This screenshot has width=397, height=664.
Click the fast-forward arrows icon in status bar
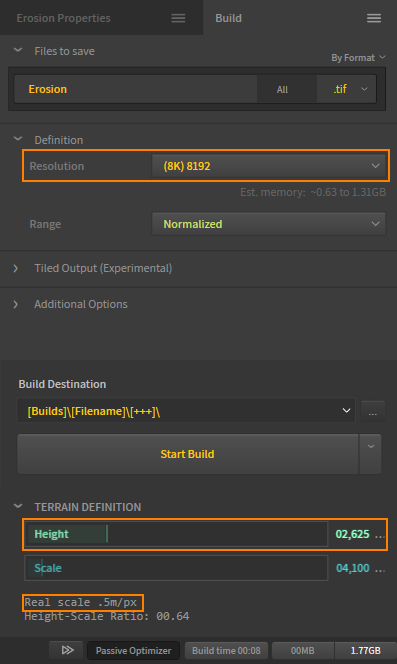(67, 650)
